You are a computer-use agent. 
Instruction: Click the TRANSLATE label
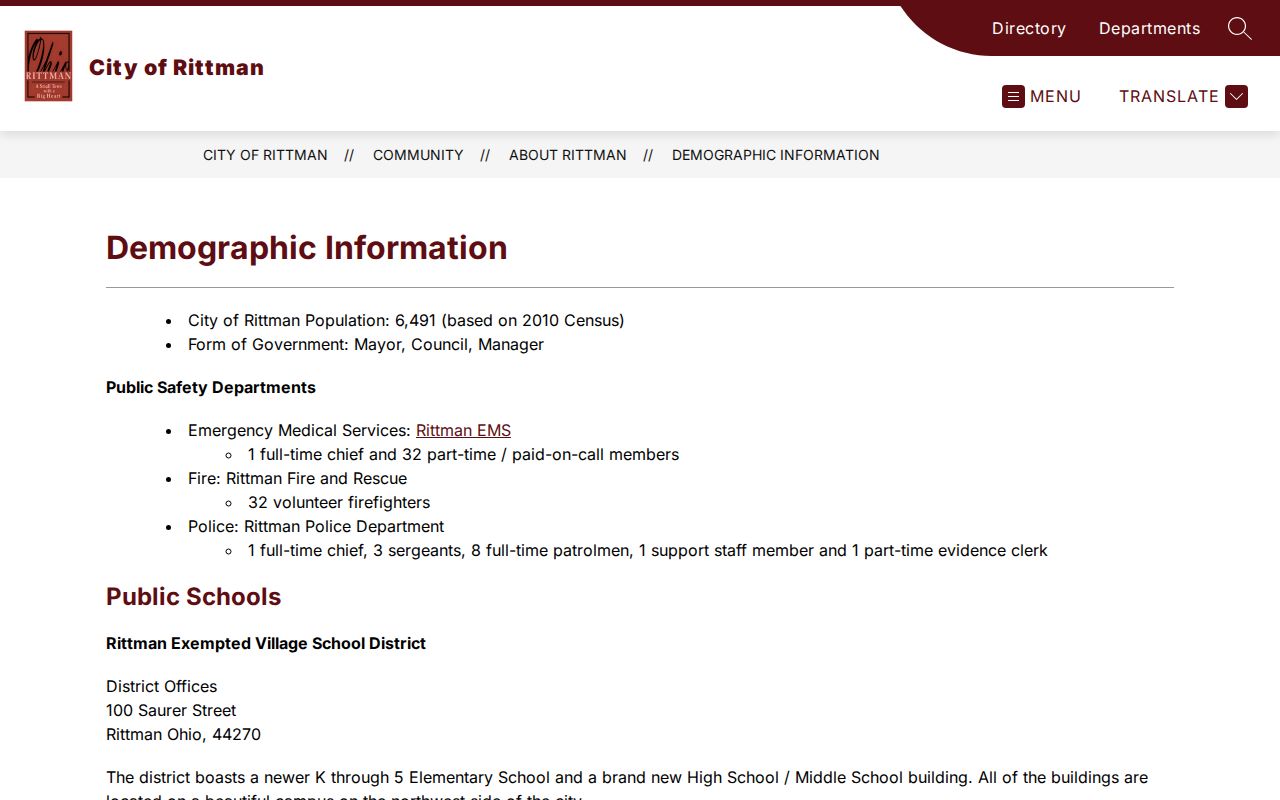click(x=1168, y=96)
